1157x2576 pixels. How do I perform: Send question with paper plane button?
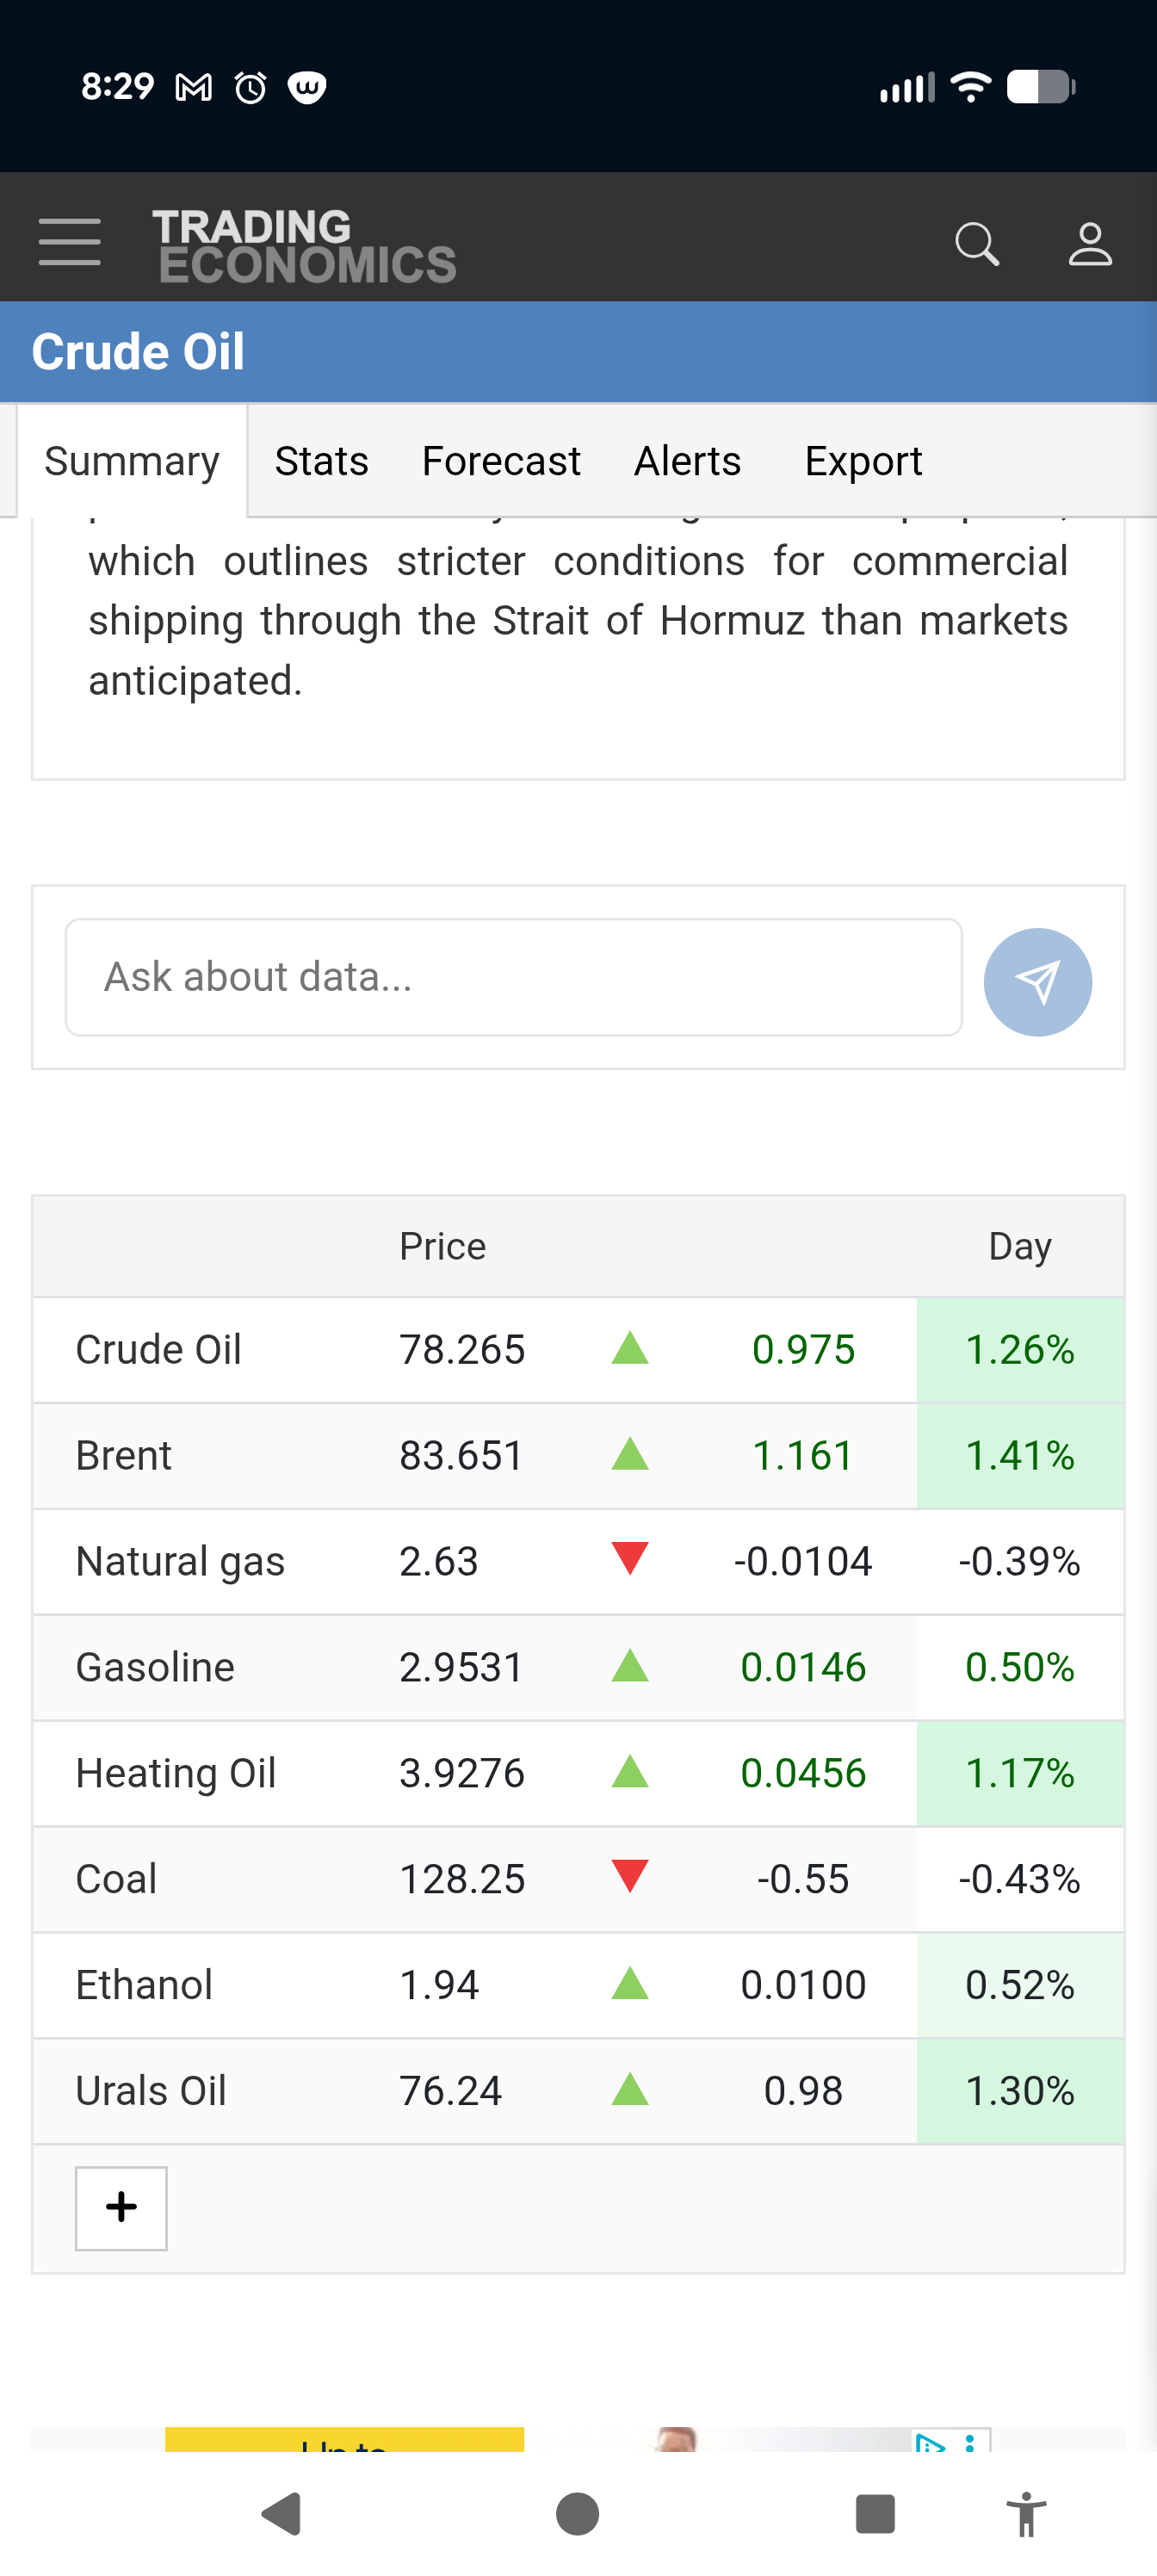tap(1037, 981)
